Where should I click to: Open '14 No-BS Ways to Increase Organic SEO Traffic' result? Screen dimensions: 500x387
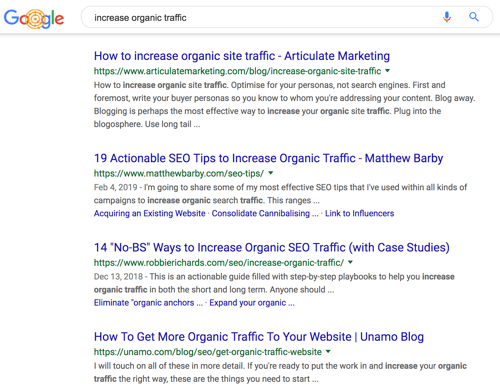click(272, 247)
